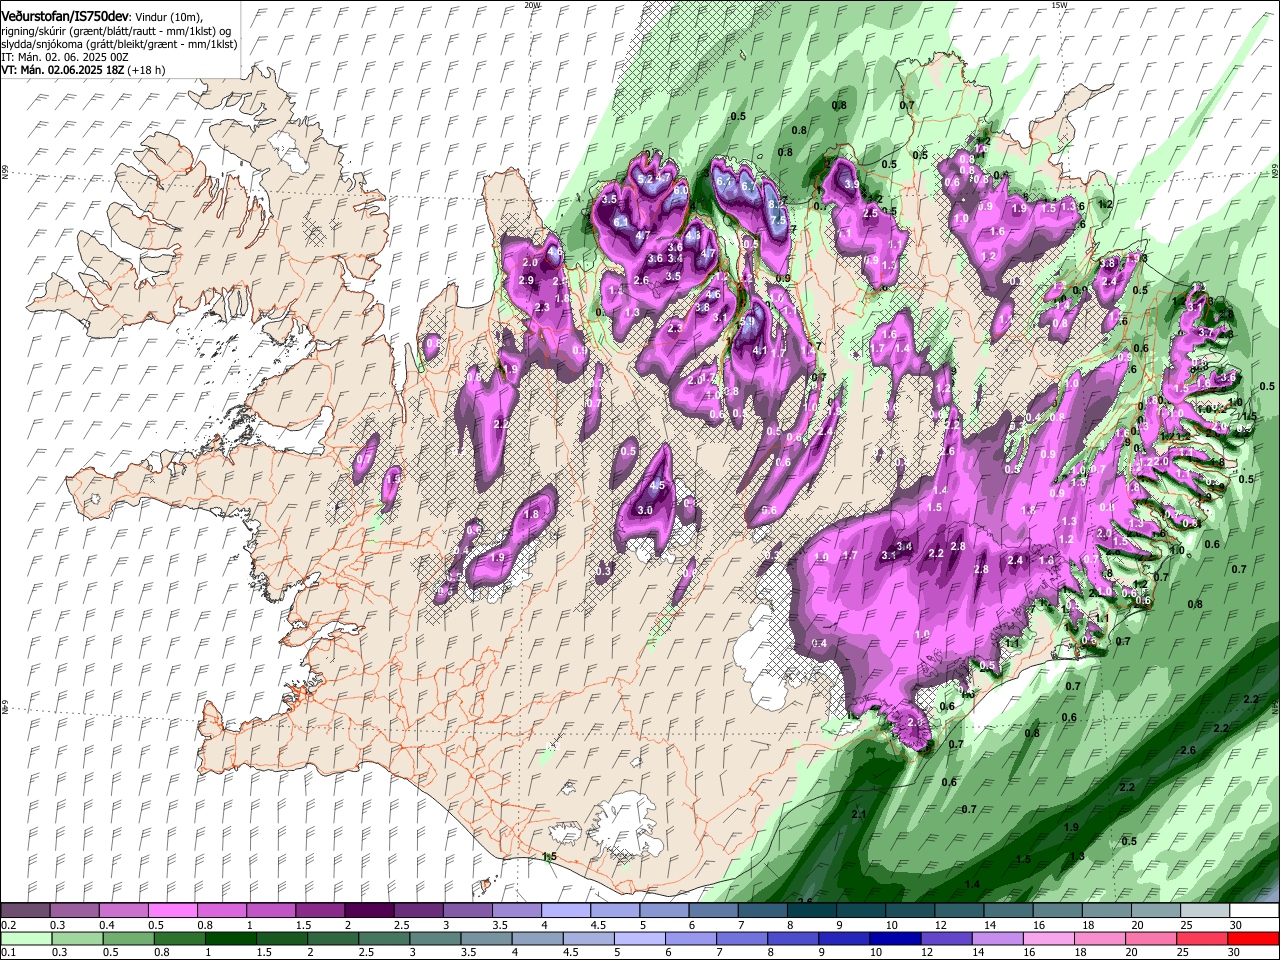
Task: Click the 3.0 value in the central highlands
Action: point(645,510)
